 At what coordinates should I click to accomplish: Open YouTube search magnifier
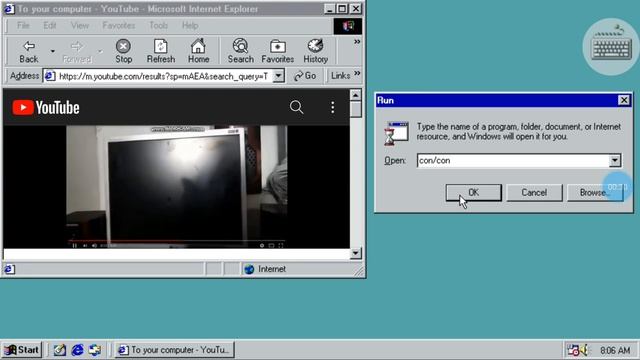(x=296, y=107)
